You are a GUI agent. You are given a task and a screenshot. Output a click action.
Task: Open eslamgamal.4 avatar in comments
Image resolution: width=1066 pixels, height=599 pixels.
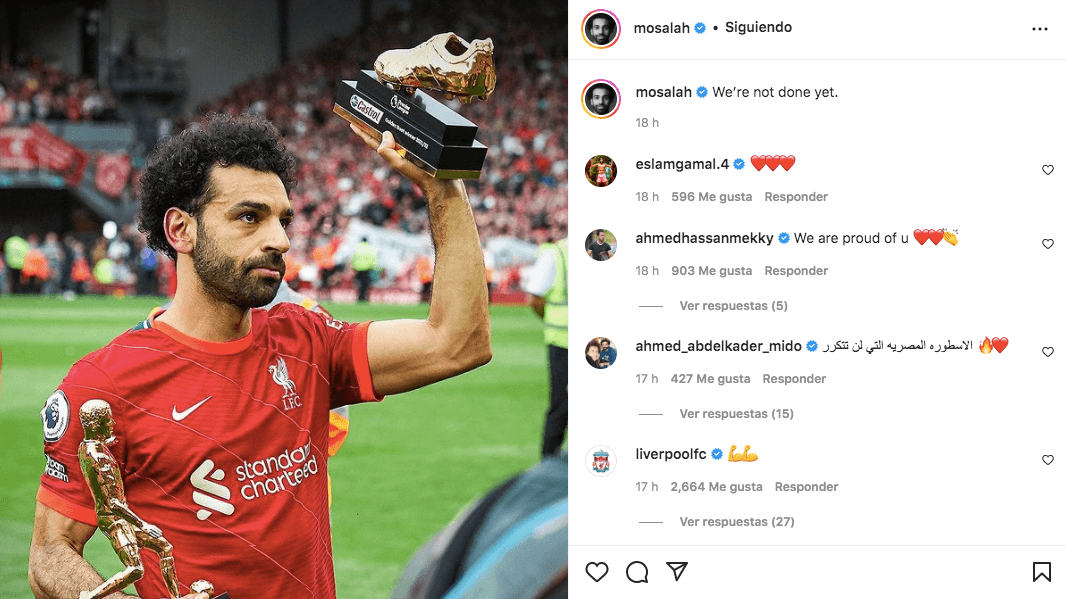tap(601, 170)
